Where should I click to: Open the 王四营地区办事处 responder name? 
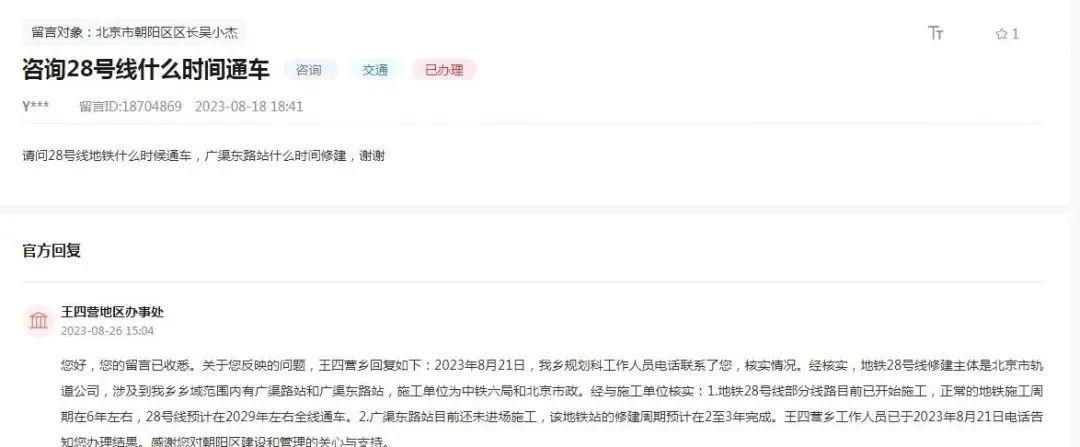[112, 312]
